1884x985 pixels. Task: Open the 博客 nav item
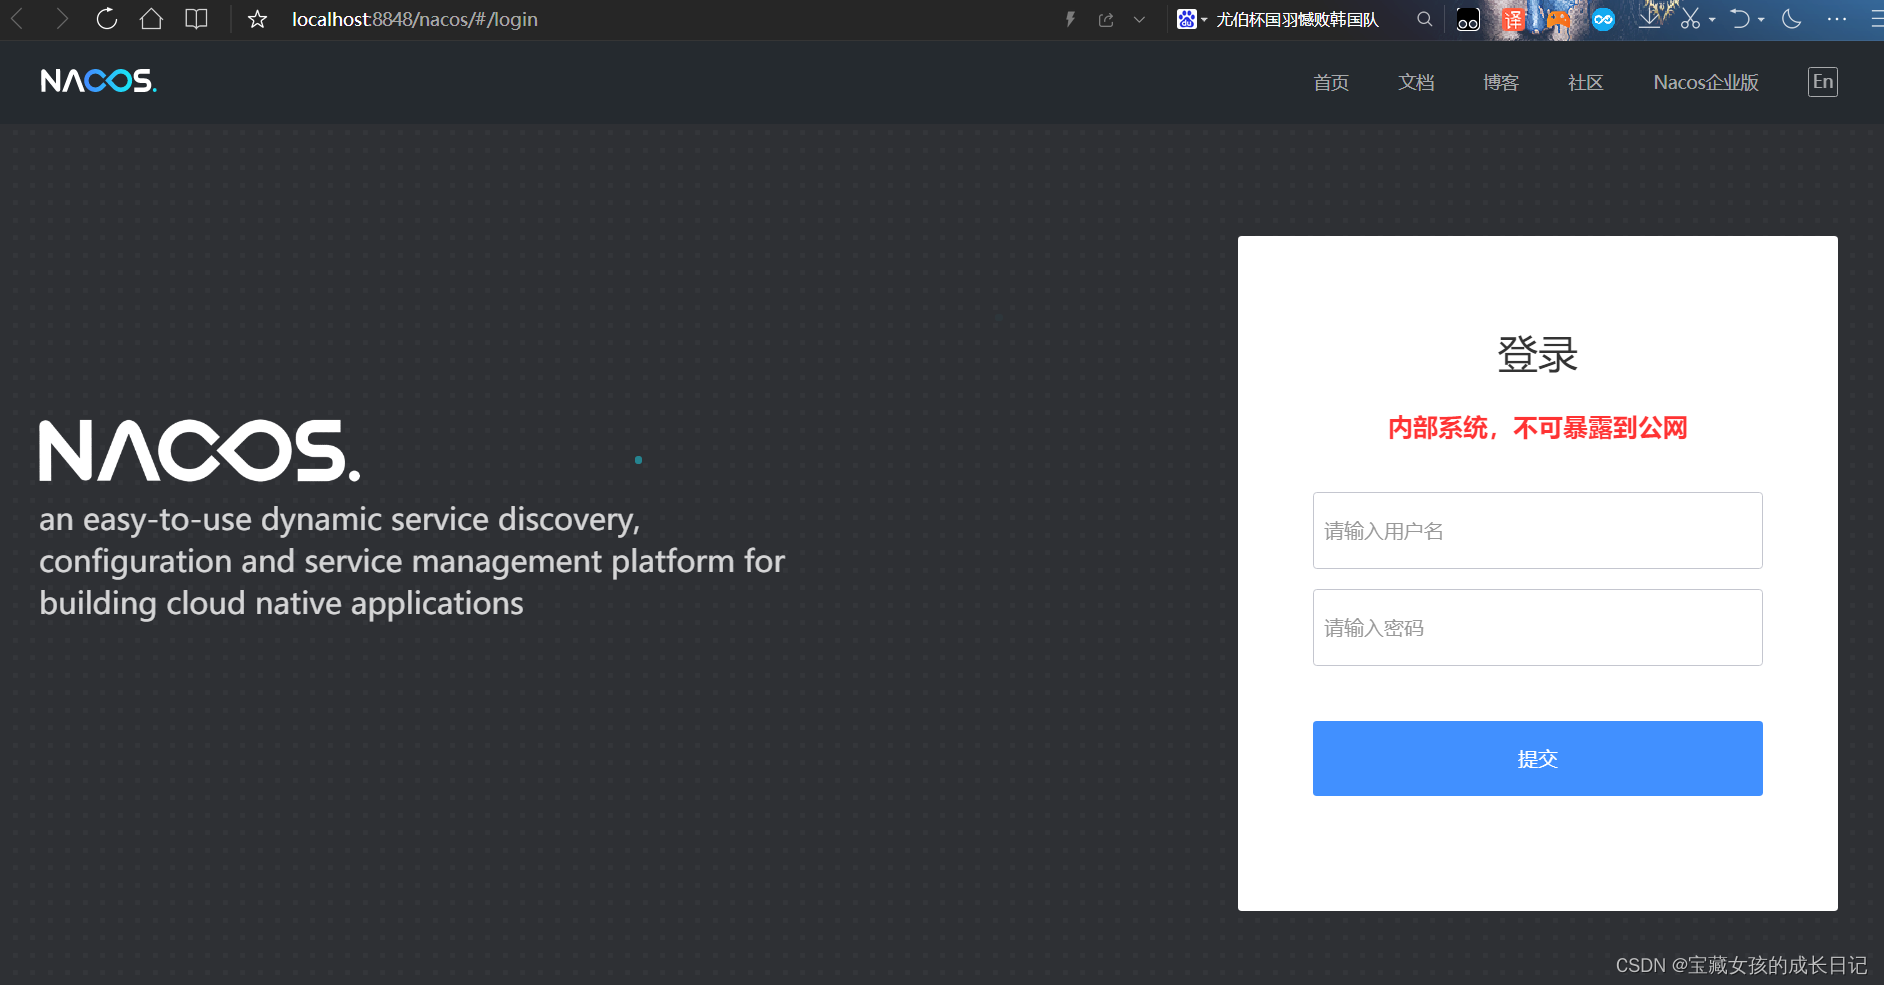[x=1501, y=82]
